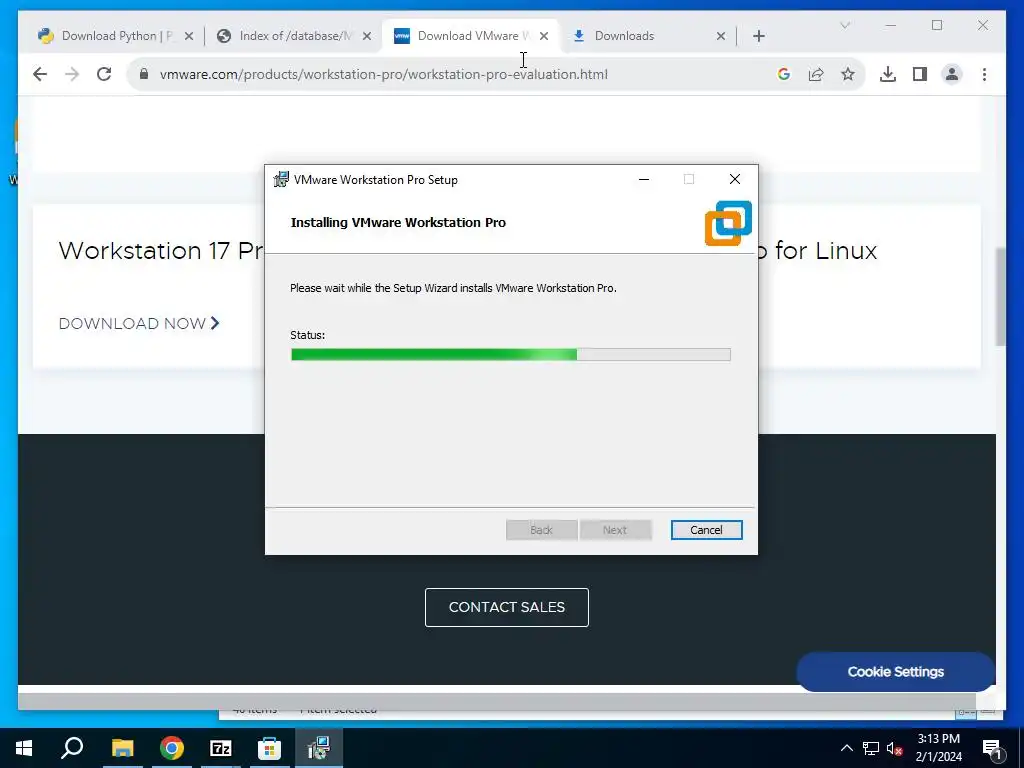1024x768 pixels.
Task: Open Chrome downloads tray icon
Action: pos(888,74)
